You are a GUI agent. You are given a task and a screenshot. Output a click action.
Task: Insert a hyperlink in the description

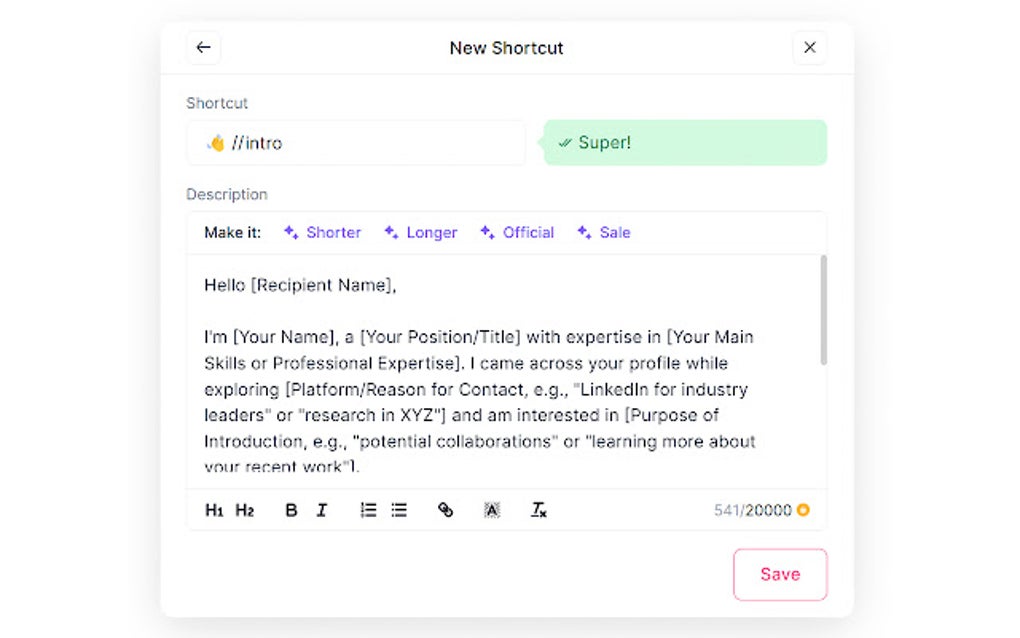click(445, 510)
